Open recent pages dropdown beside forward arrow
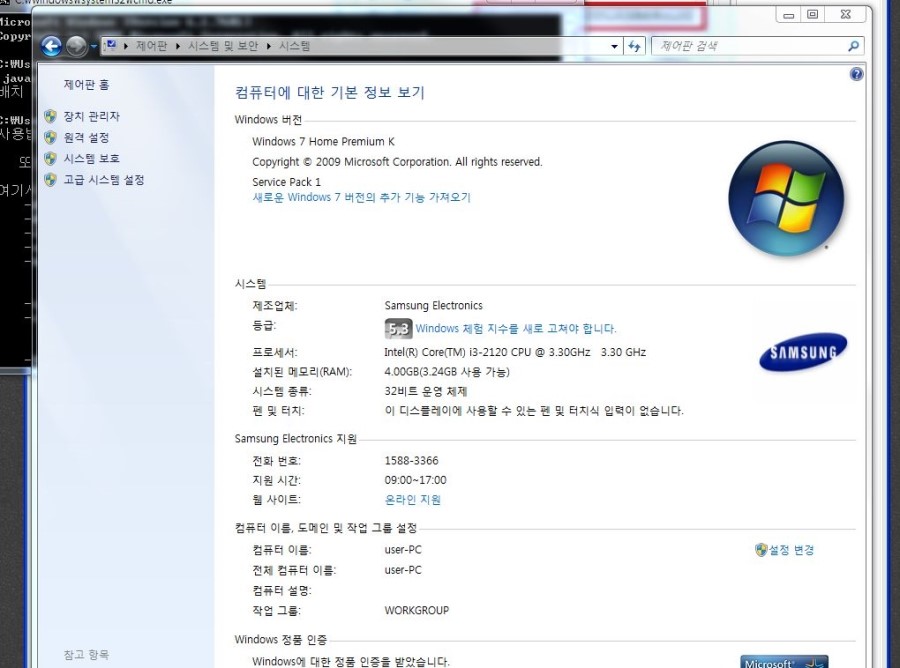This screenshot has width=900, height=668. coord(94,46)
